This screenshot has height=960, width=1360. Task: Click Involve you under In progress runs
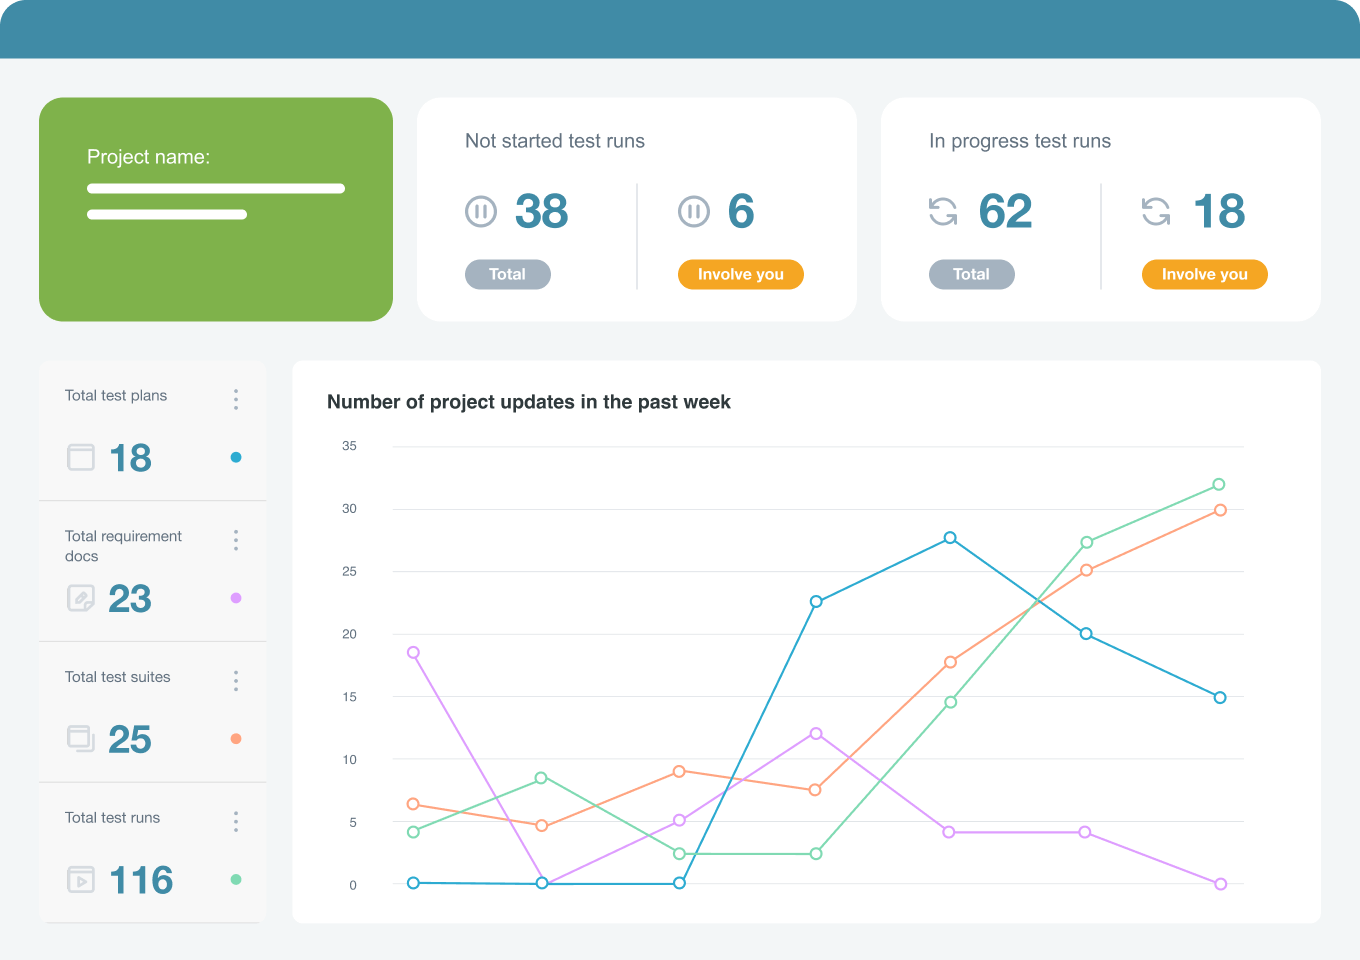click(x=1205, y=274)
